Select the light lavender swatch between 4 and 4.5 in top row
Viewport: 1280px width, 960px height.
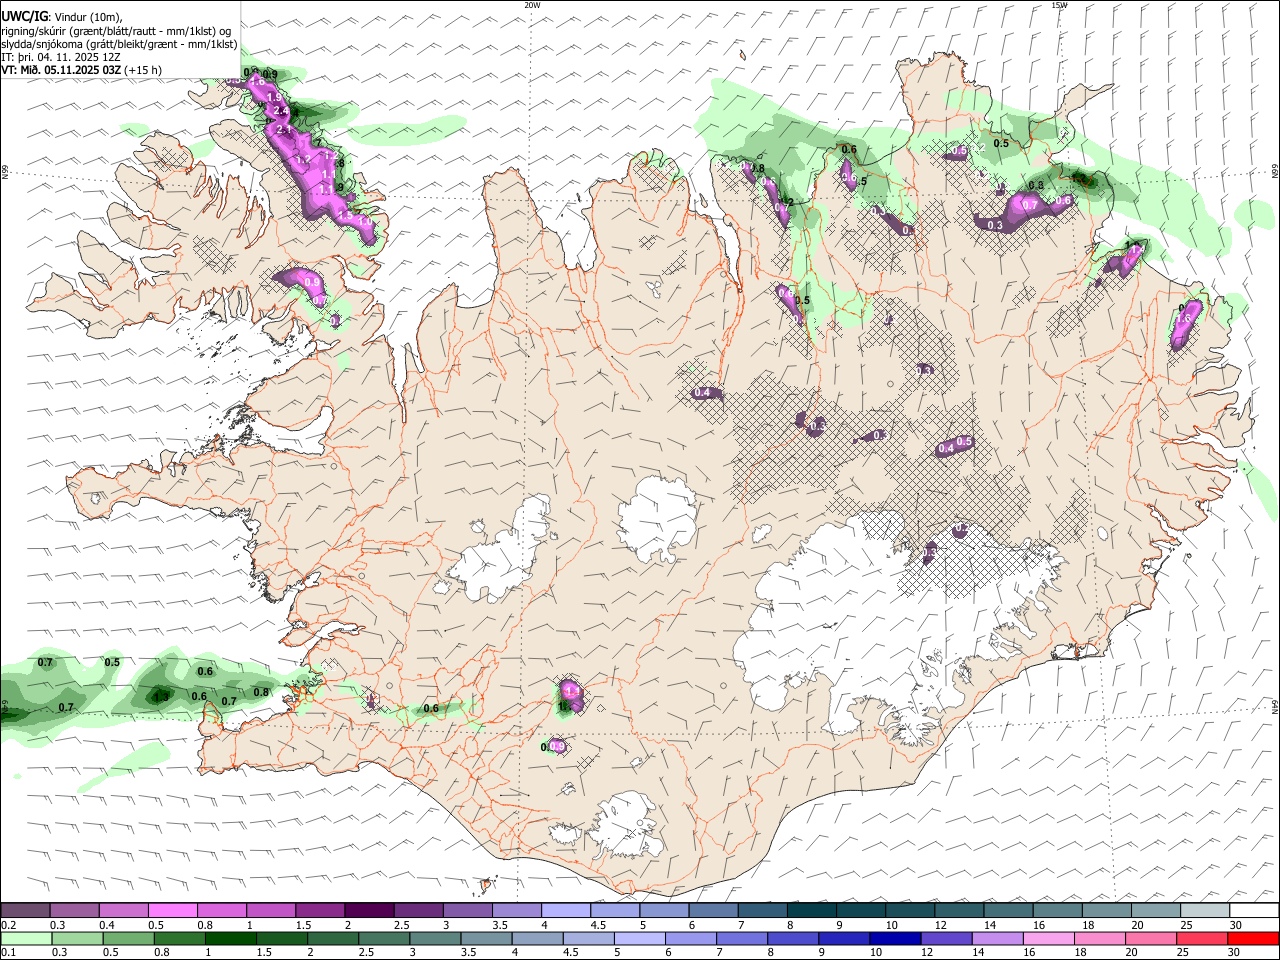565,910
